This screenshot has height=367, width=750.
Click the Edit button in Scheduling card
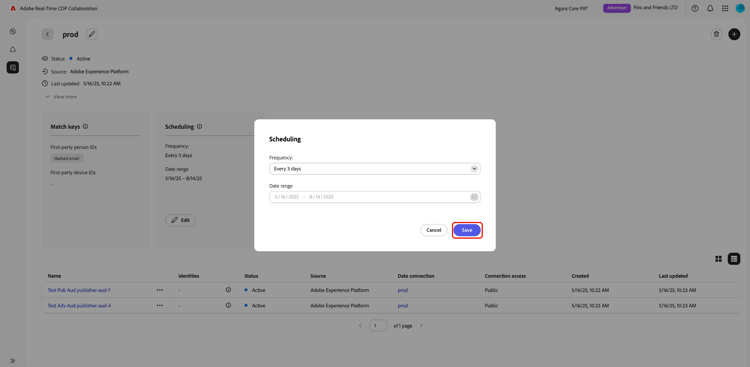coord(180,220)
